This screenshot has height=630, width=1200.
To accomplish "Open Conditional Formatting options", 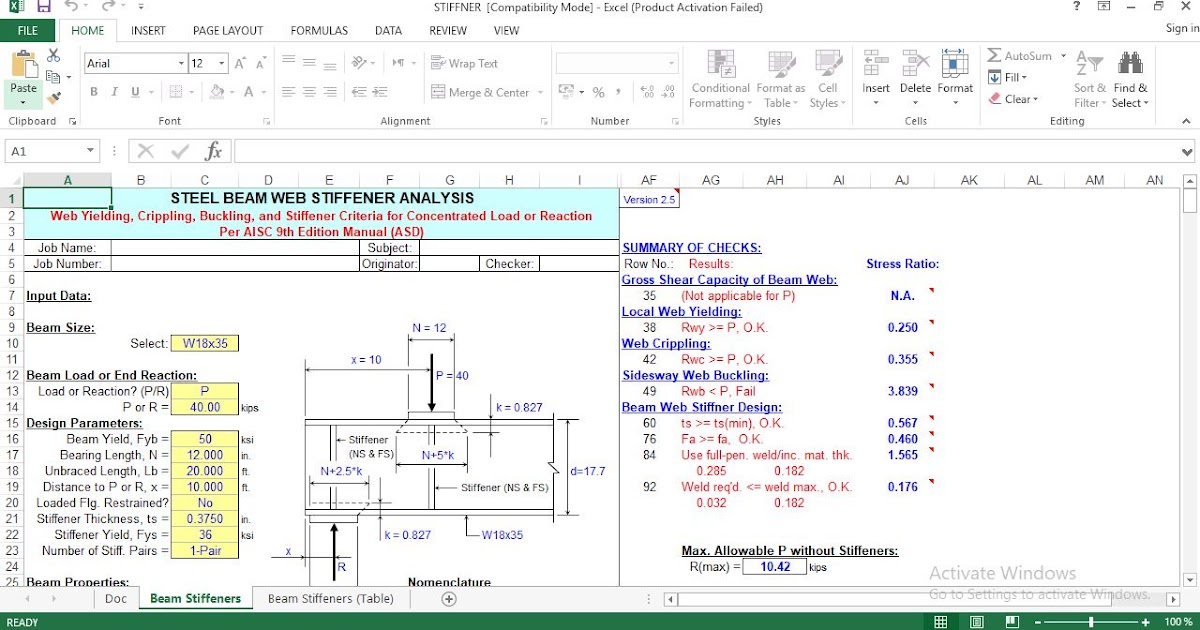I will 719,80.
